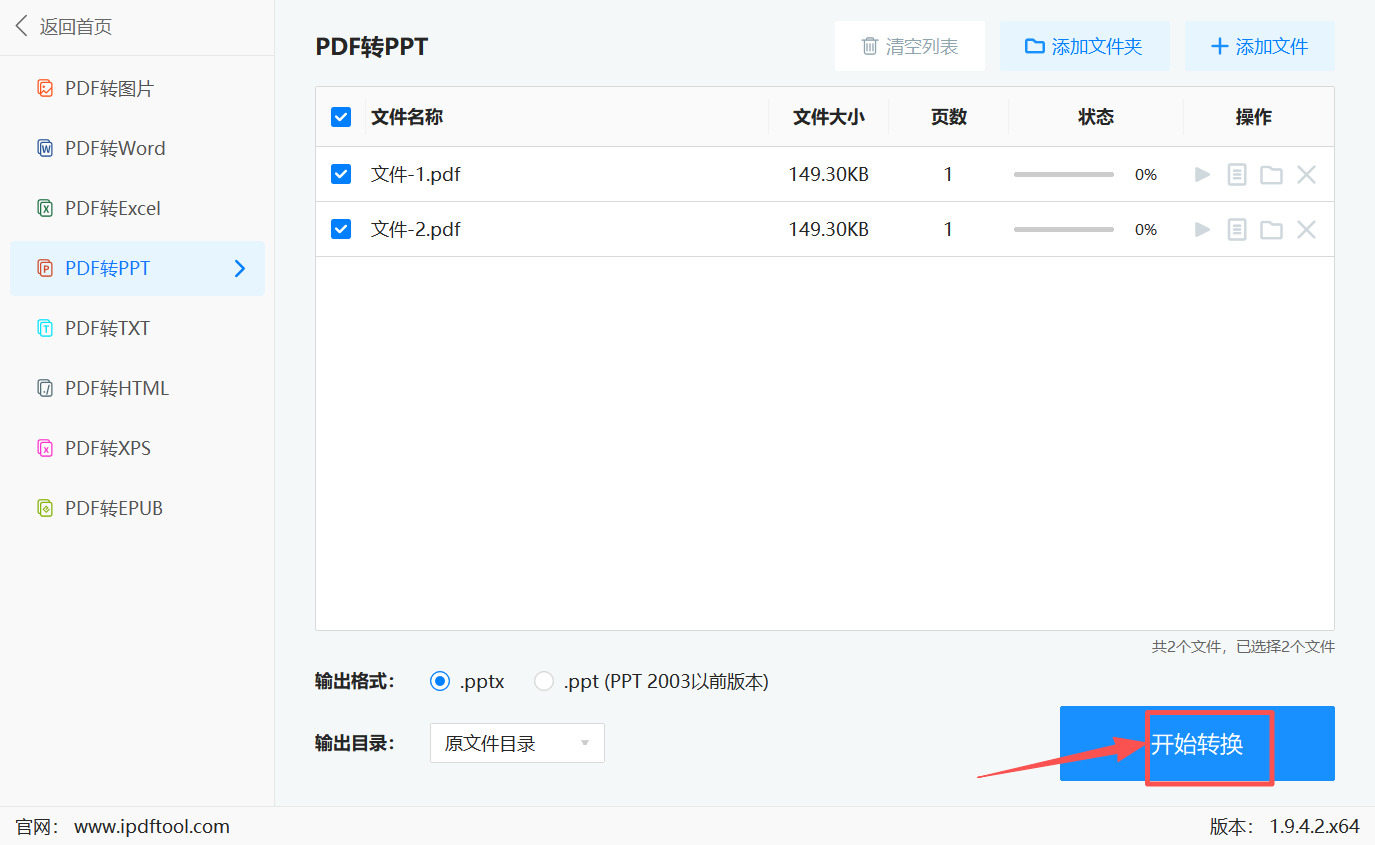Screen dimensions: 1375x845
Task: Open the 原文件目录 output directory dropdown
Action: point(517,743)
